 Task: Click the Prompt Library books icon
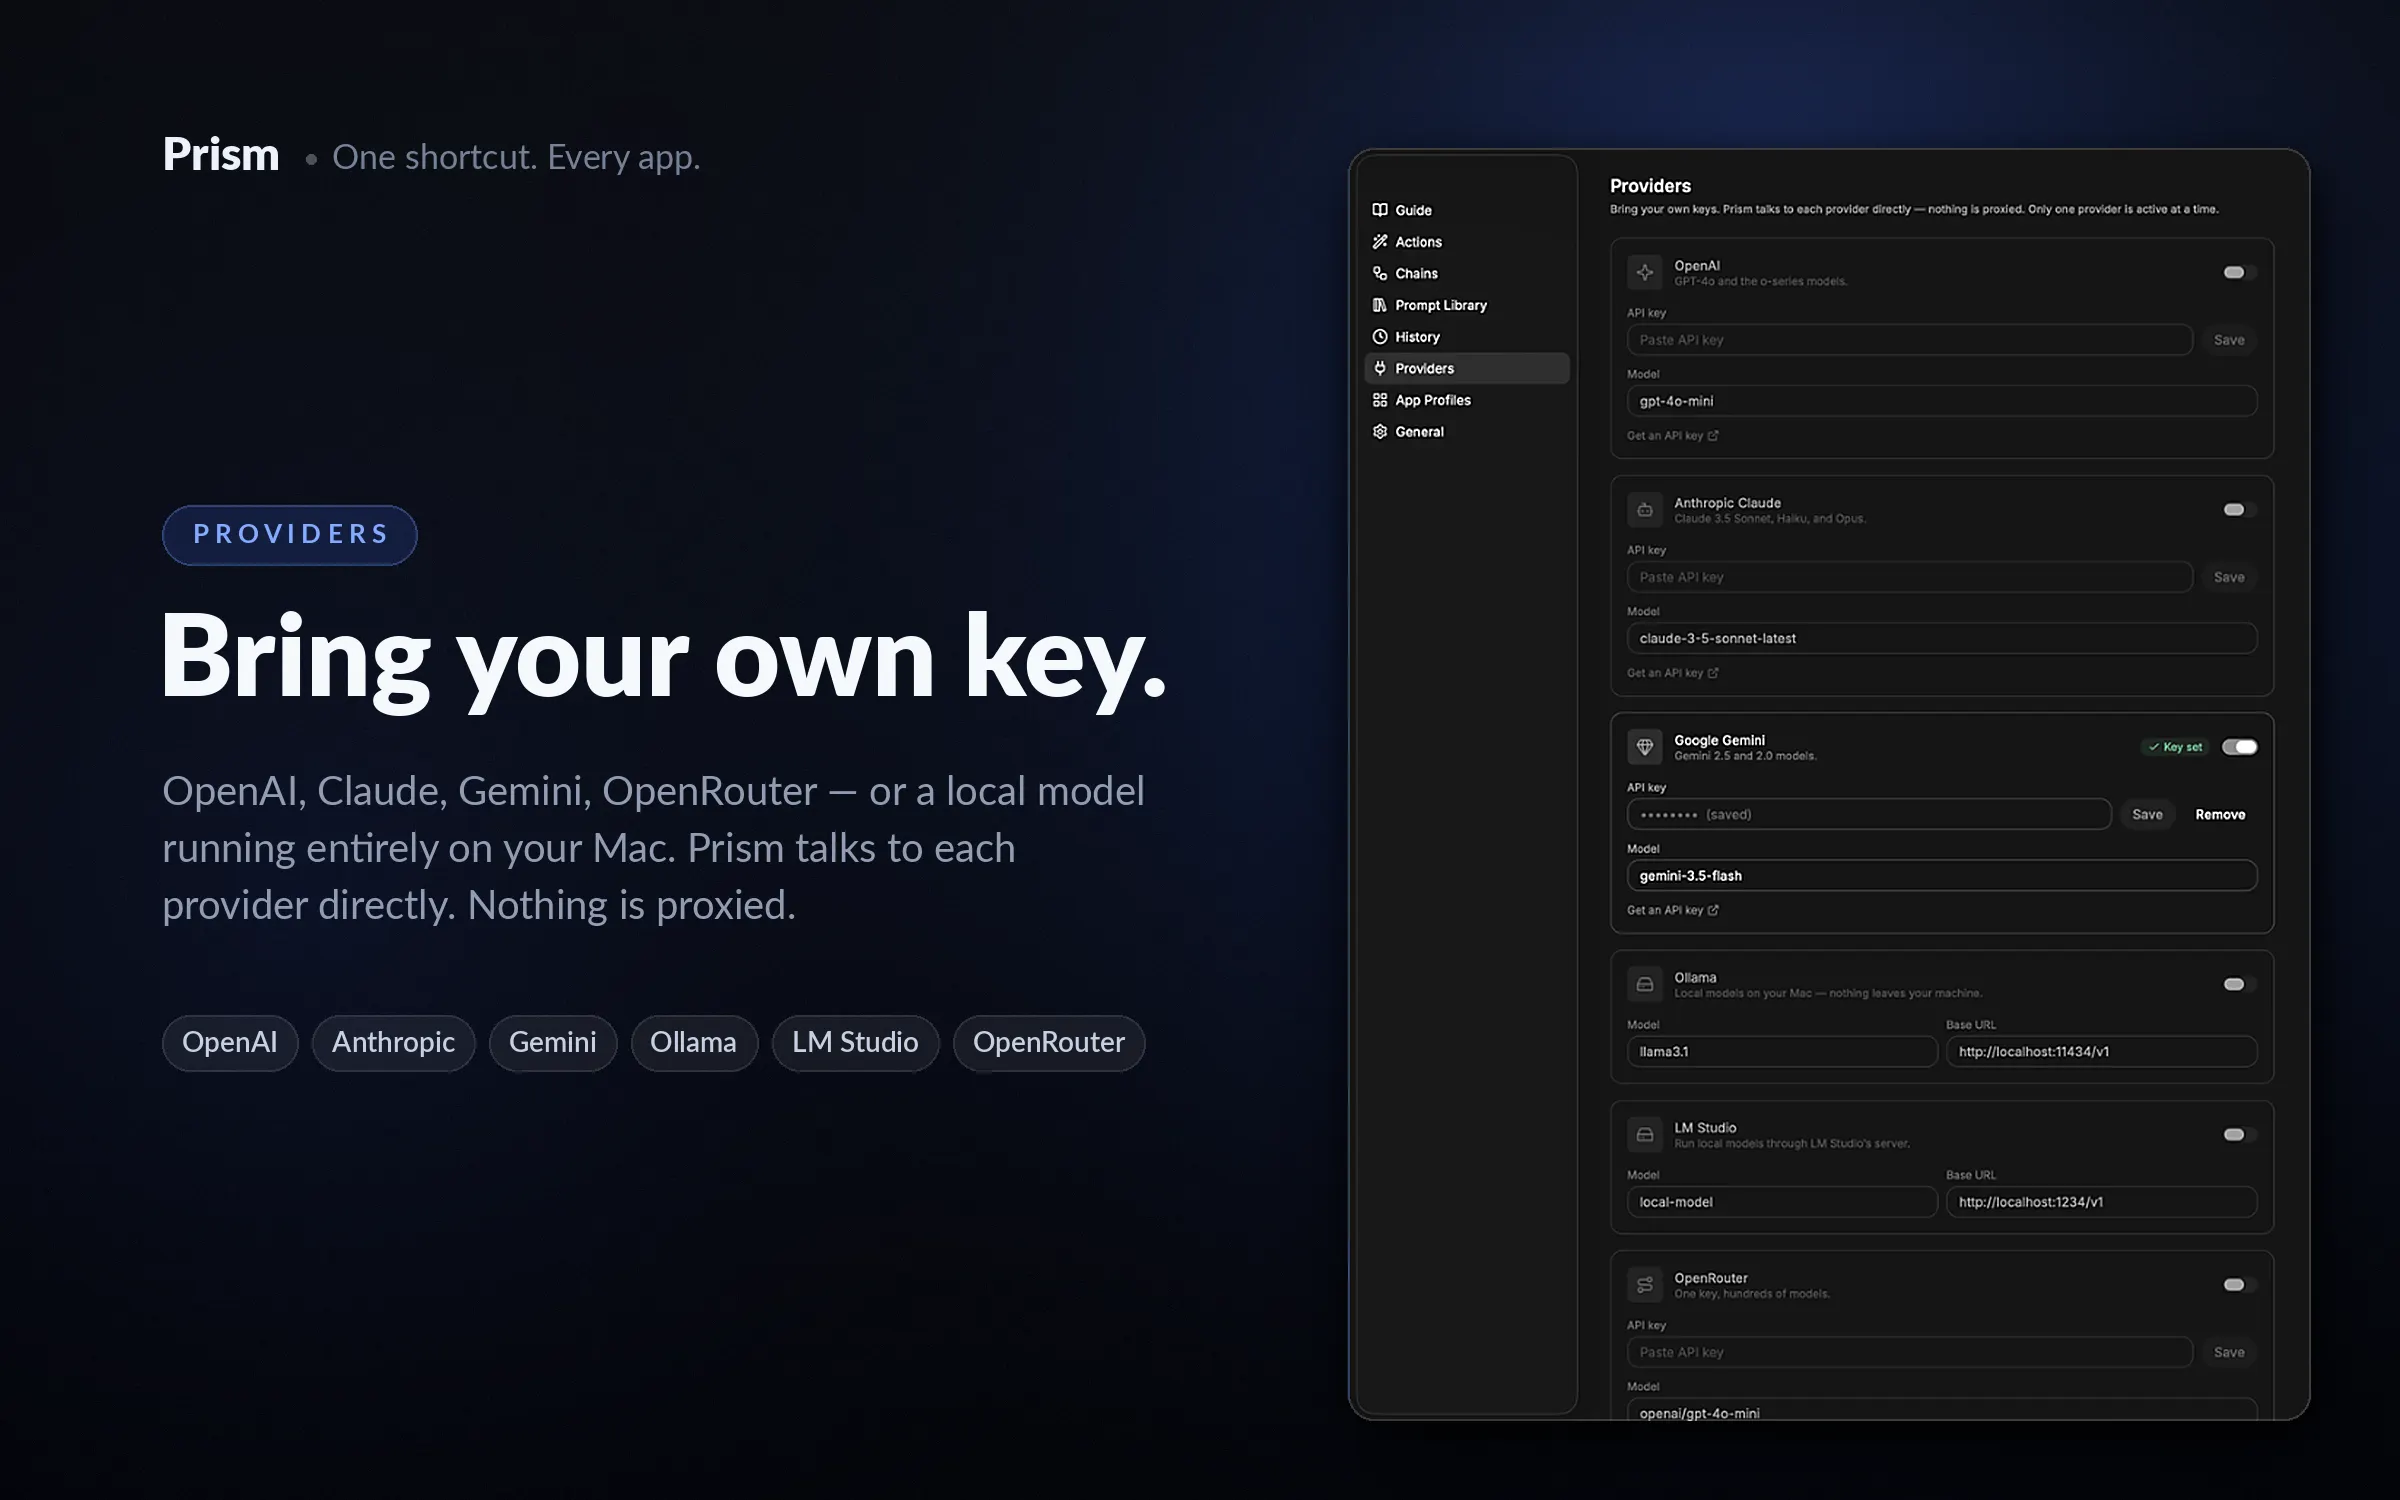point(1380,305)
